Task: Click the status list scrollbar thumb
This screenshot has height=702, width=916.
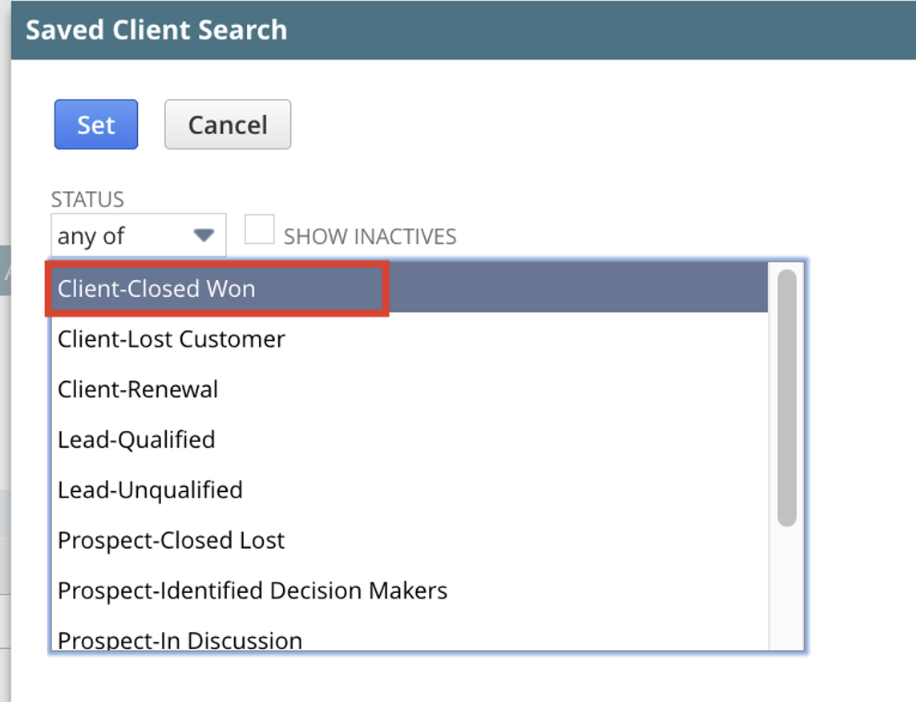Action: click(x=787, y=398)
